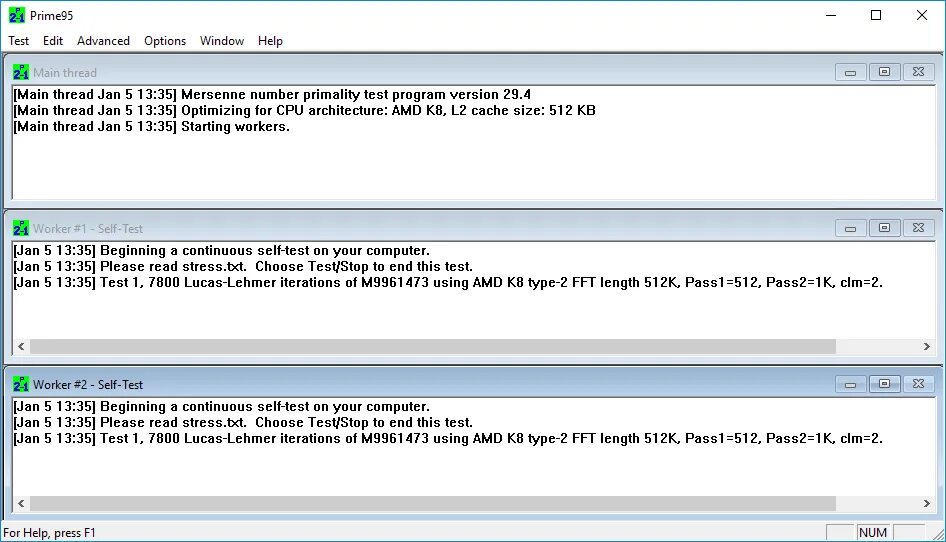Open the Window menu
Image resolution: width=946 pixels, height=542 pixels.
pyautogui.click(x=221, y=40)
